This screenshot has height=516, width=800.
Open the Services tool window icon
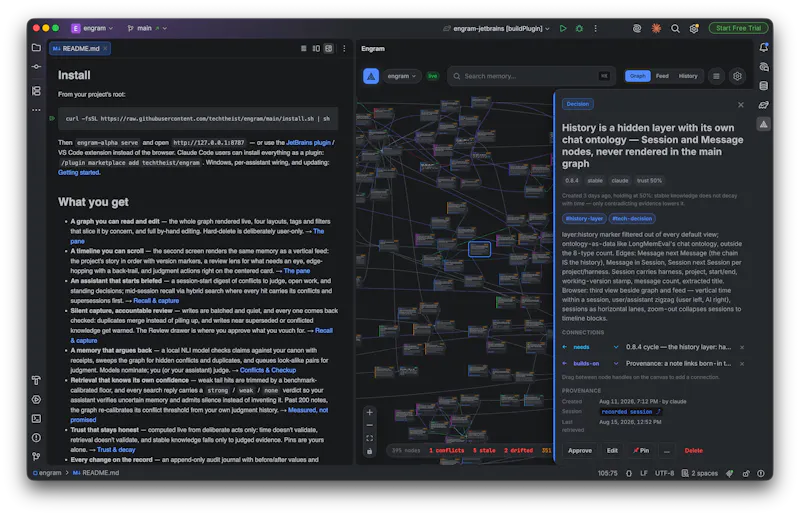pyautogui.click(x=36, y=400)
